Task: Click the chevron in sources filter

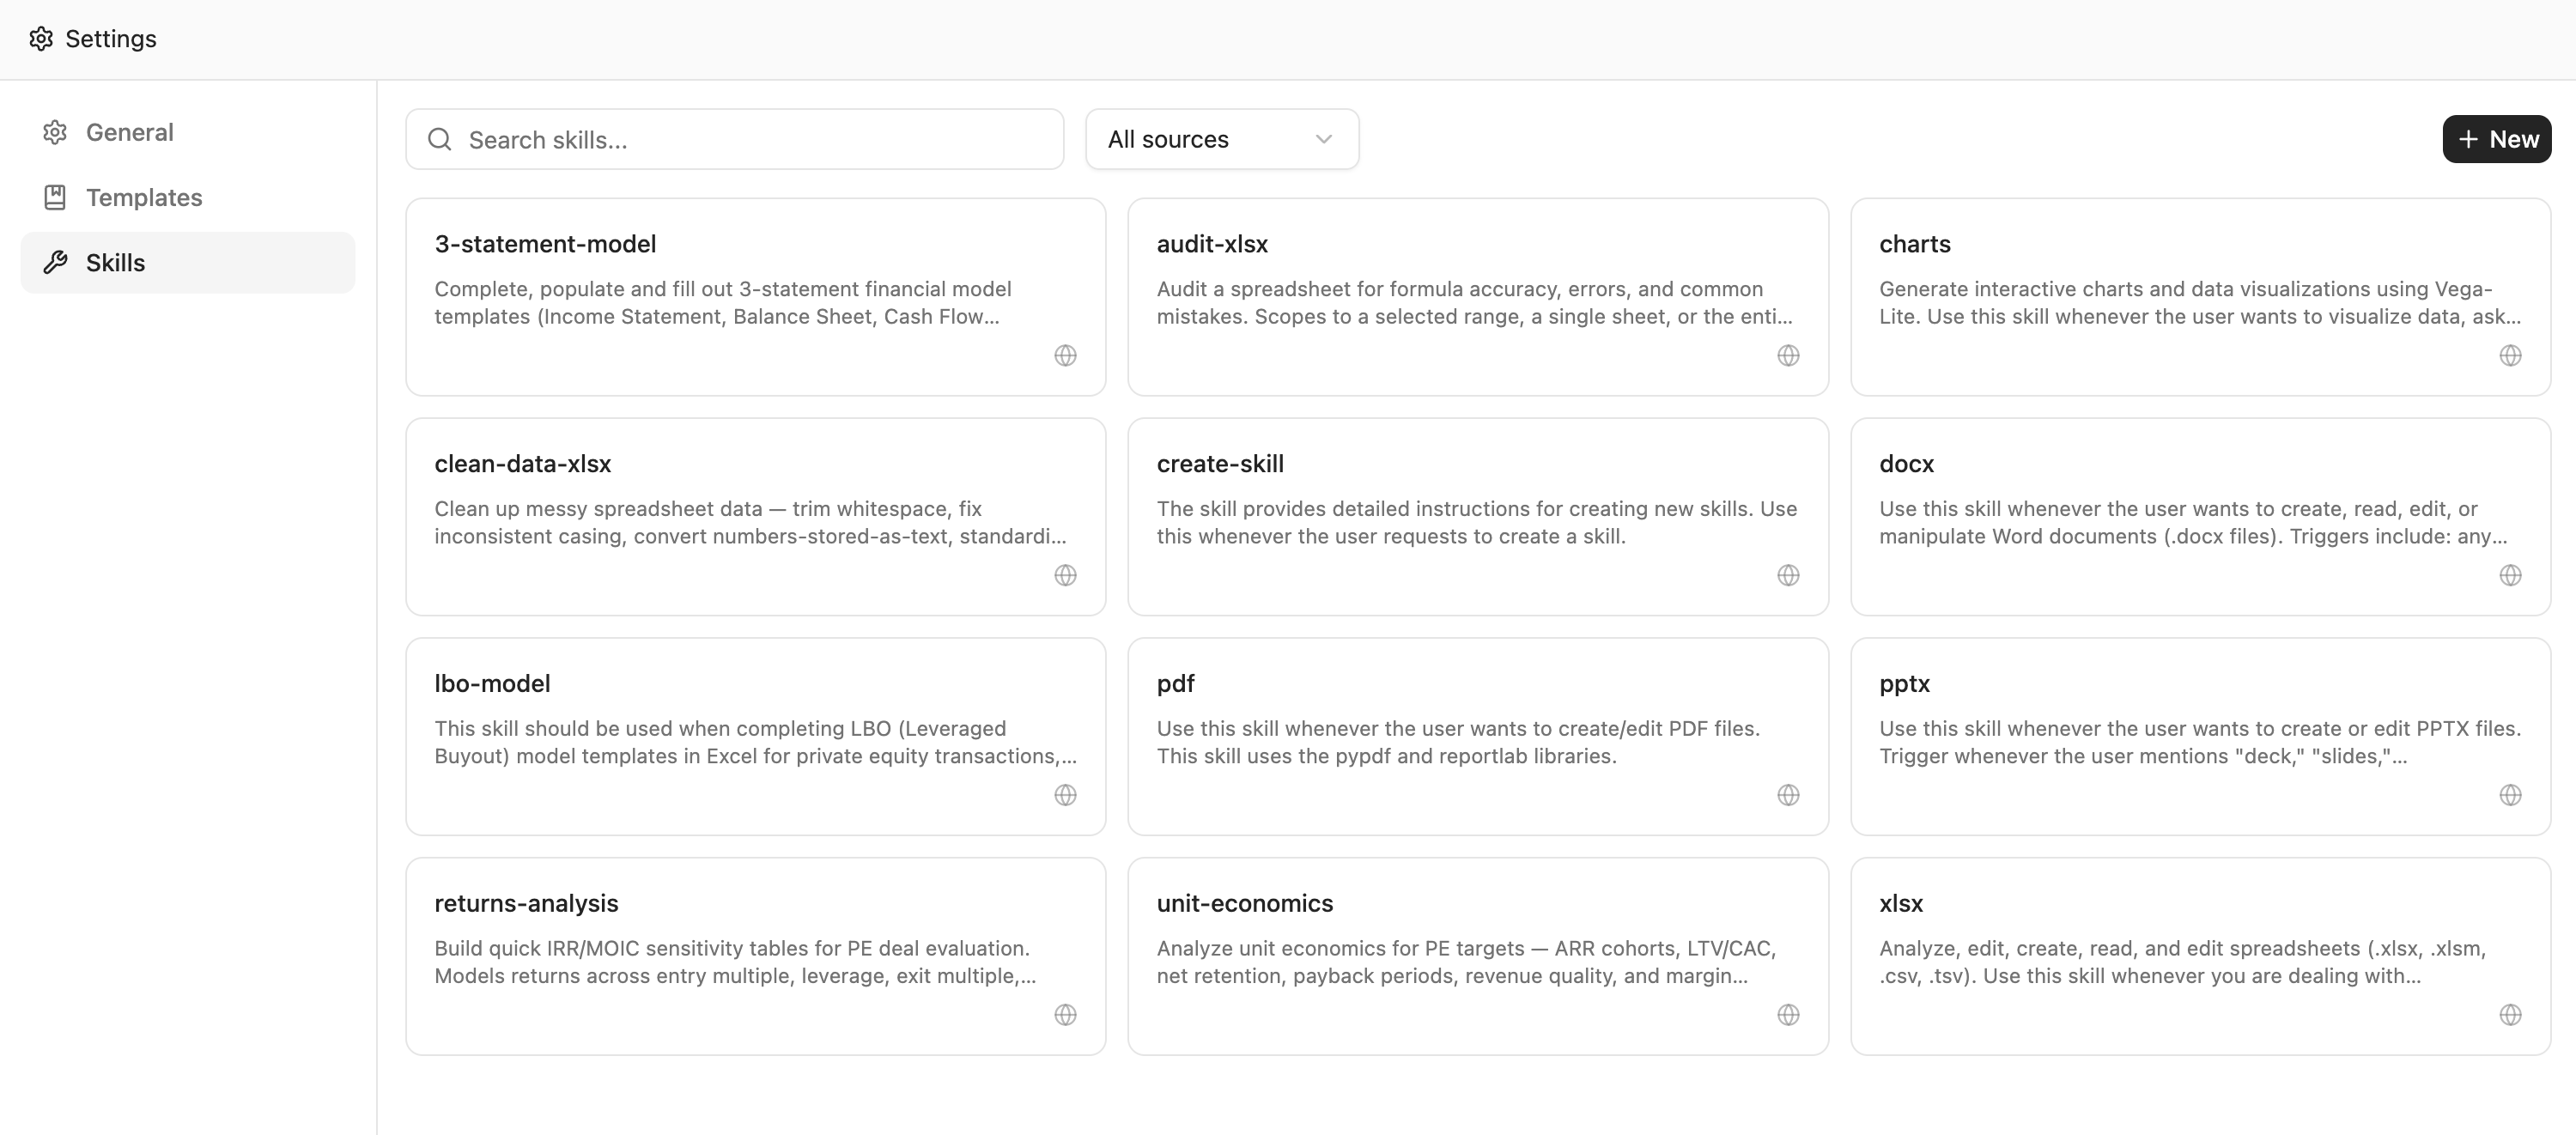Action: (x=1323, y=139)
